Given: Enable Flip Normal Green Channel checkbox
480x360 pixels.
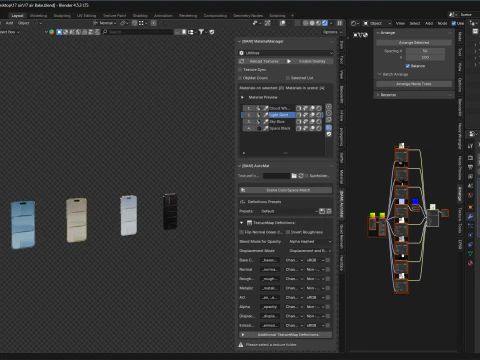Looking at the screenshot, I should (x=242, y=232).
